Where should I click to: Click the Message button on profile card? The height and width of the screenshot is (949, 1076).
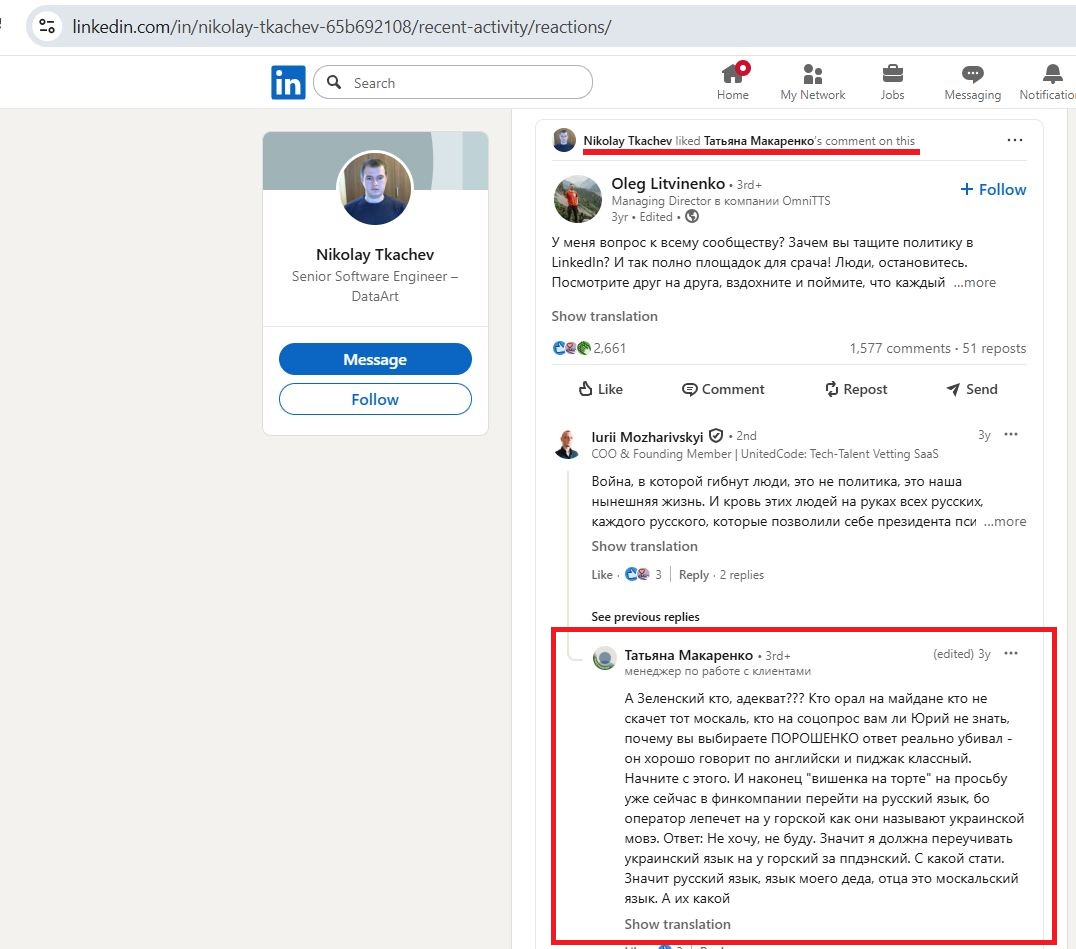(x=375, y=359)
